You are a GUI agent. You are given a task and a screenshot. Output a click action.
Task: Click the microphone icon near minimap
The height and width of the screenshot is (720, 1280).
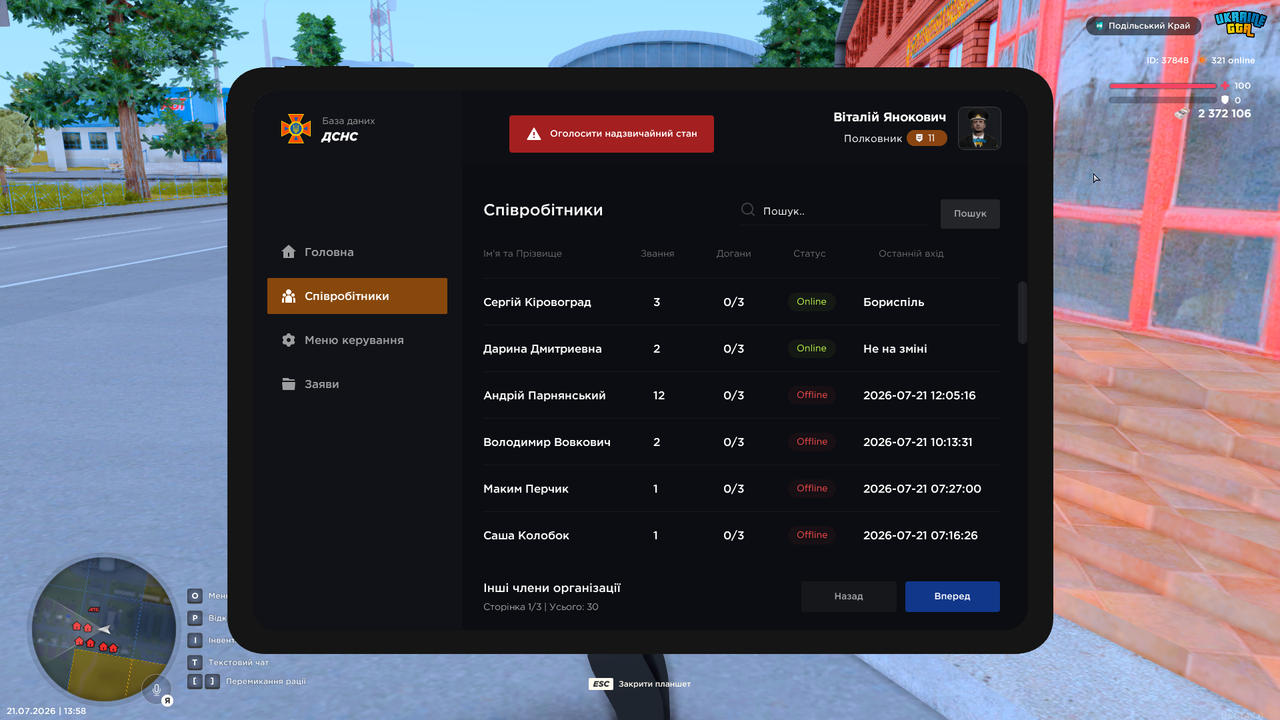point(156,688)
